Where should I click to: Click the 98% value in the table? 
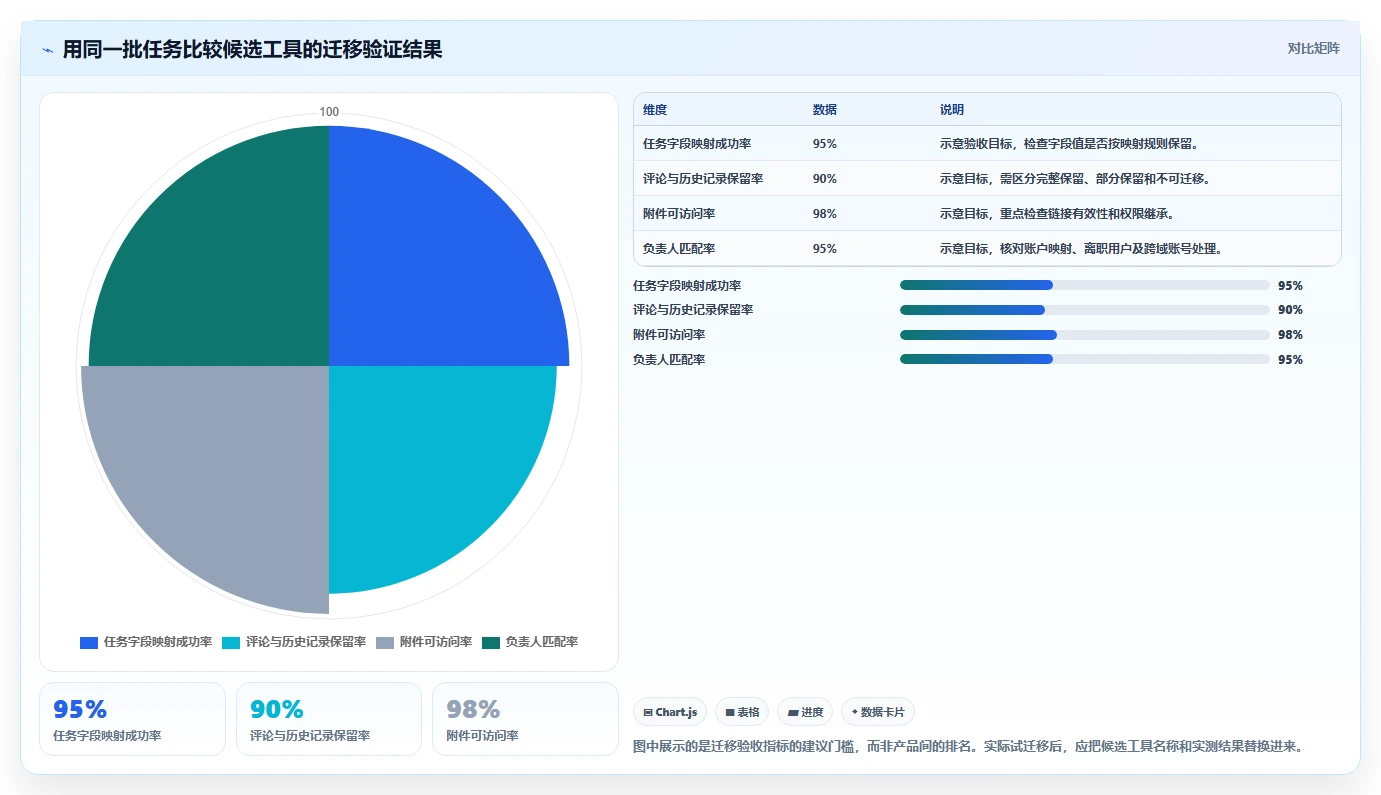pyautogui.click(x=825, y=214)
